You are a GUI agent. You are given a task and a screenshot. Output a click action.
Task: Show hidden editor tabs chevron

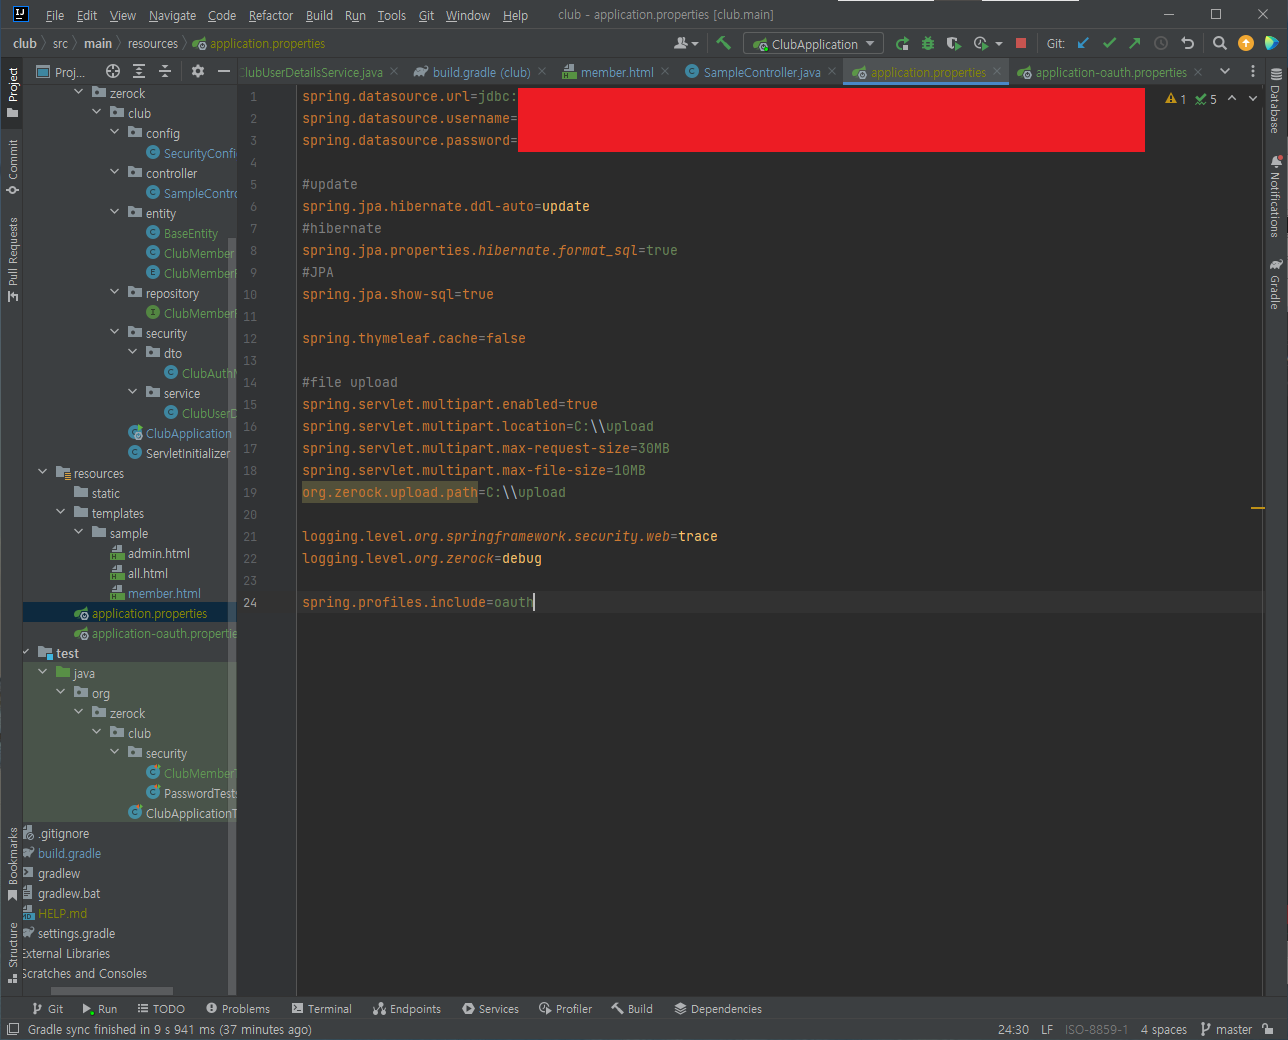(1225, 71)
